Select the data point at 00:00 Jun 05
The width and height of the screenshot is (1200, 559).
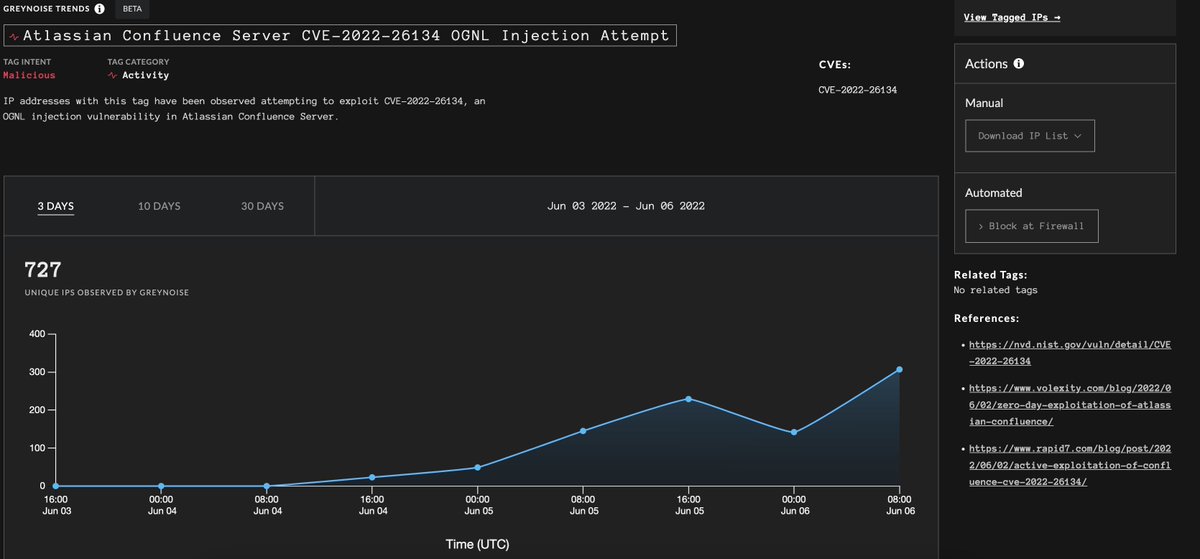click(478, 467)
